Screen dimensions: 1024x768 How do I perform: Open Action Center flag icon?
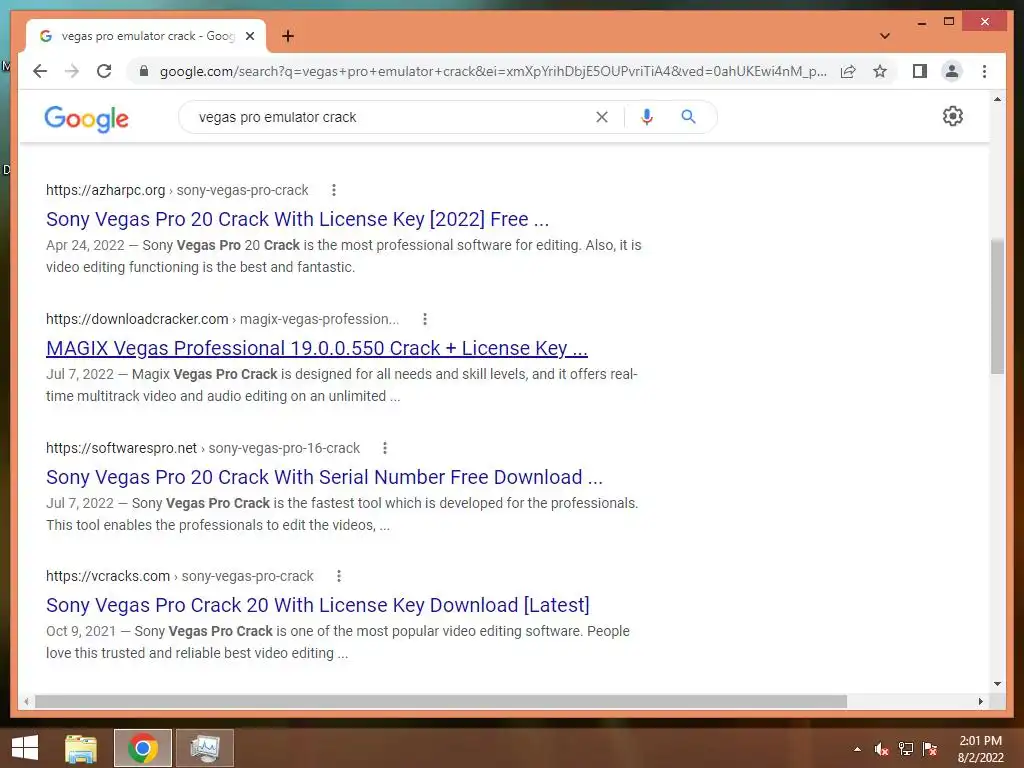[x=930, y=749]
